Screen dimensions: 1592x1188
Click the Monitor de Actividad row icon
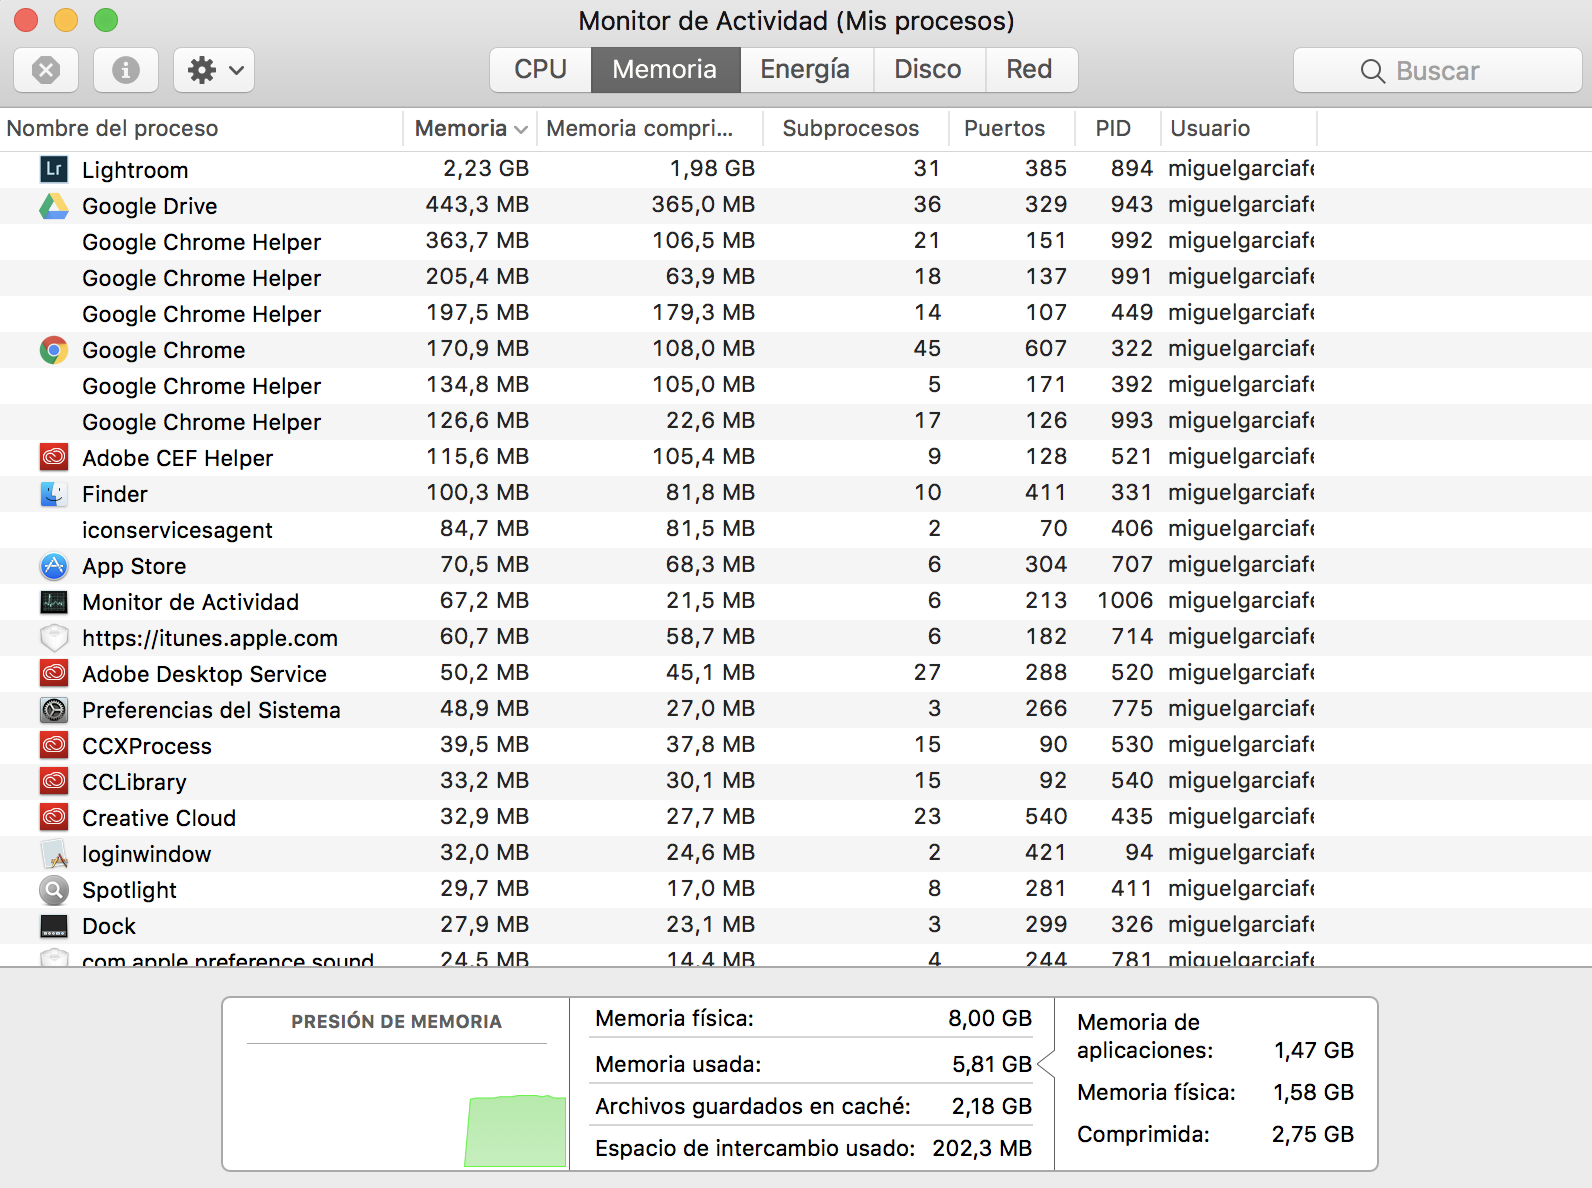(54, 602)
